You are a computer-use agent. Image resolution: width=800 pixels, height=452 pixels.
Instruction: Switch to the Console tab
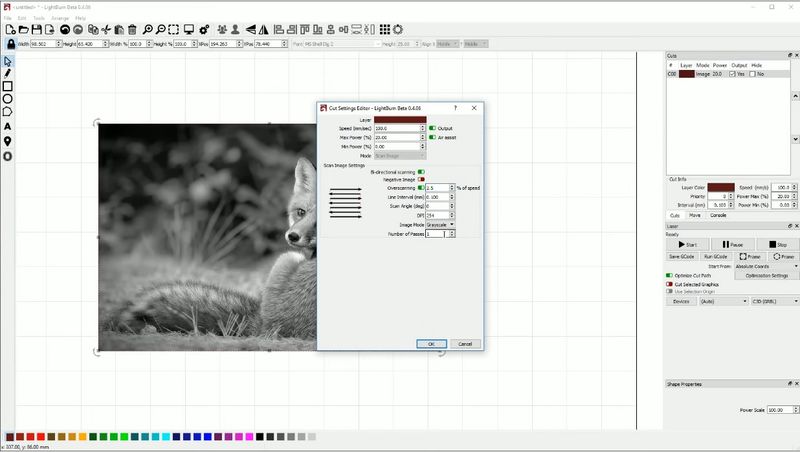(x=718, y=215)
